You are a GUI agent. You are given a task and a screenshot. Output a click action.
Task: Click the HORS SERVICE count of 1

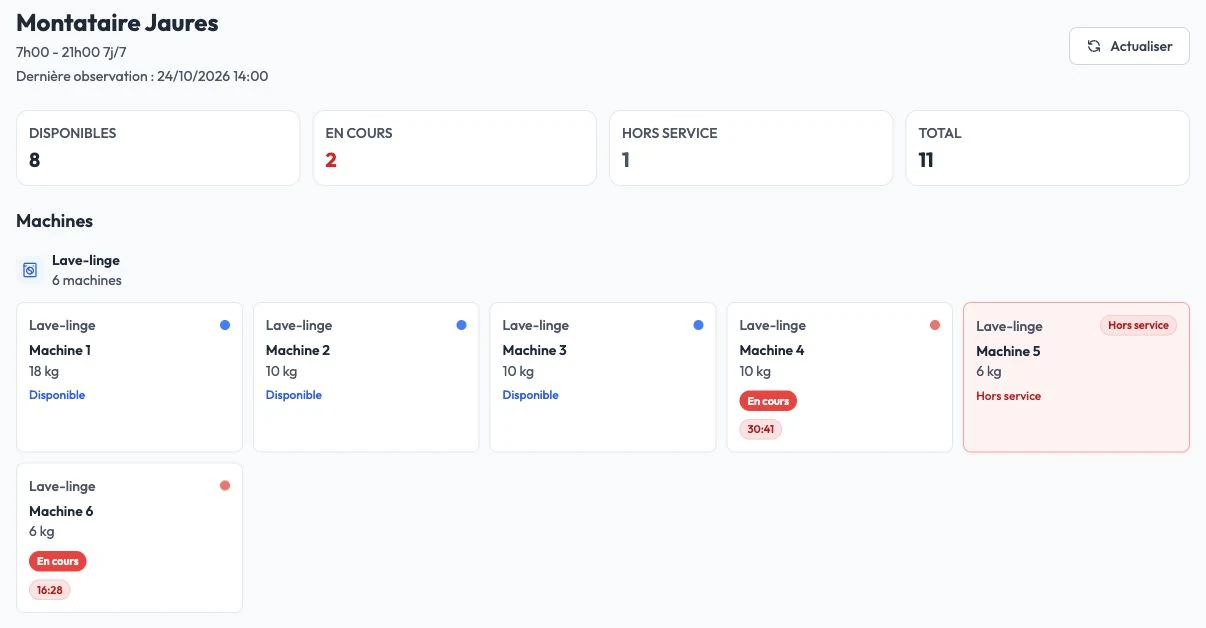pyautogui.click(x=626, y=159)
